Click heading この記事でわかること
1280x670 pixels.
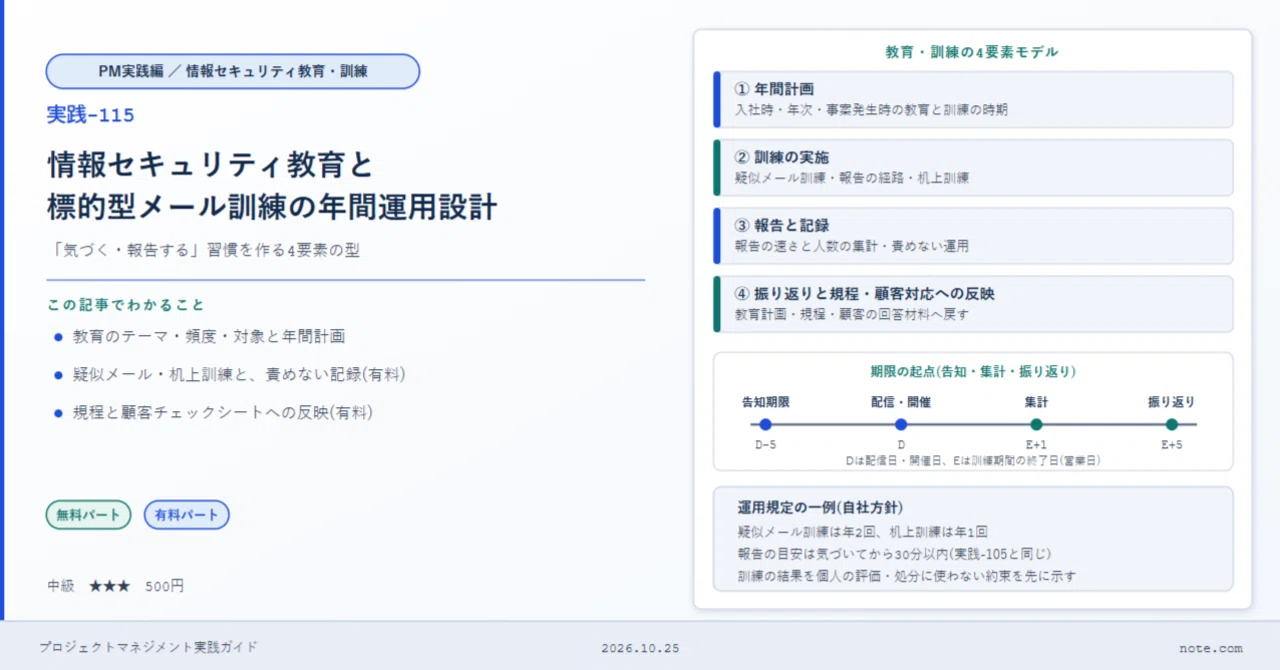click(x=125, y=304)
